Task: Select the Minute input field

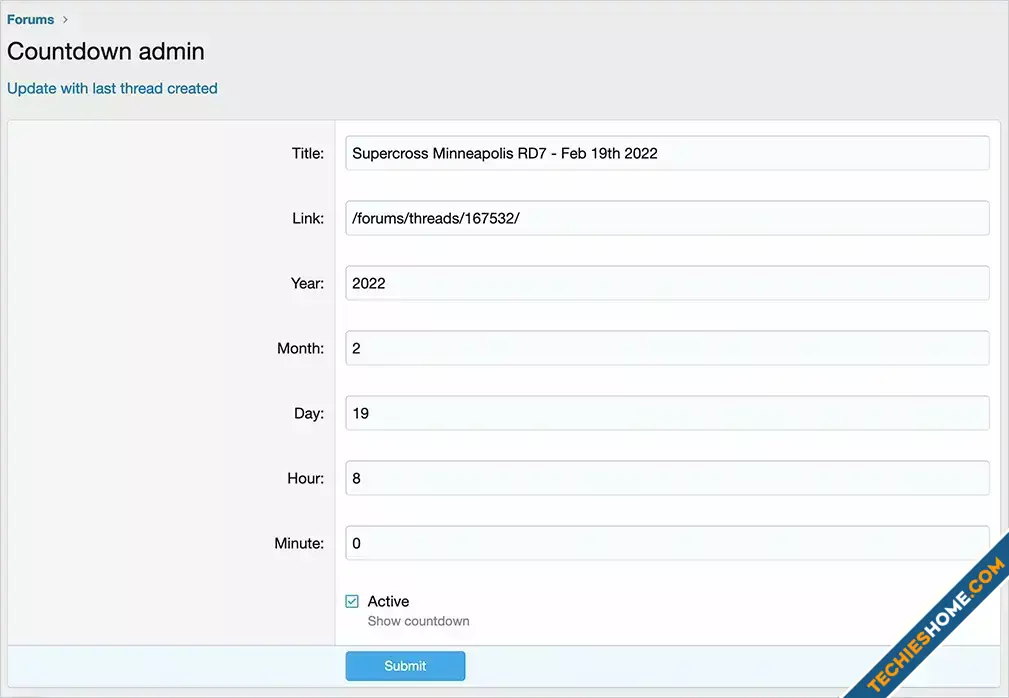Action: 667,543
